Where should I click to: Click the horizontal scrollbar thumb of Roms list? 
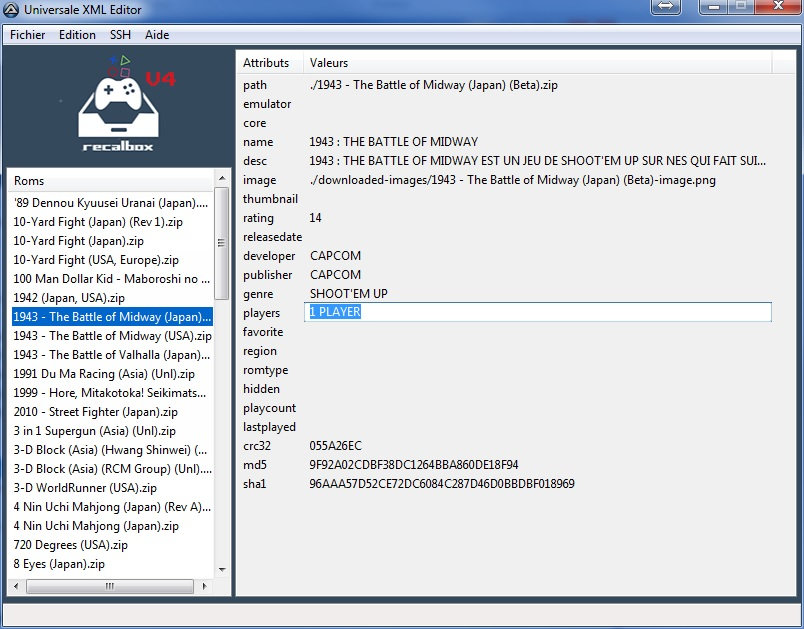(x=110, y=586)
